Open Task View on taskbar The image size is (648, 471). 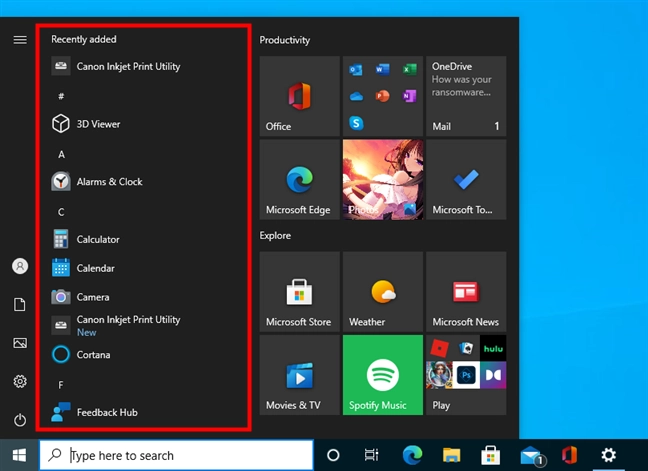click(x=372, y=455)
